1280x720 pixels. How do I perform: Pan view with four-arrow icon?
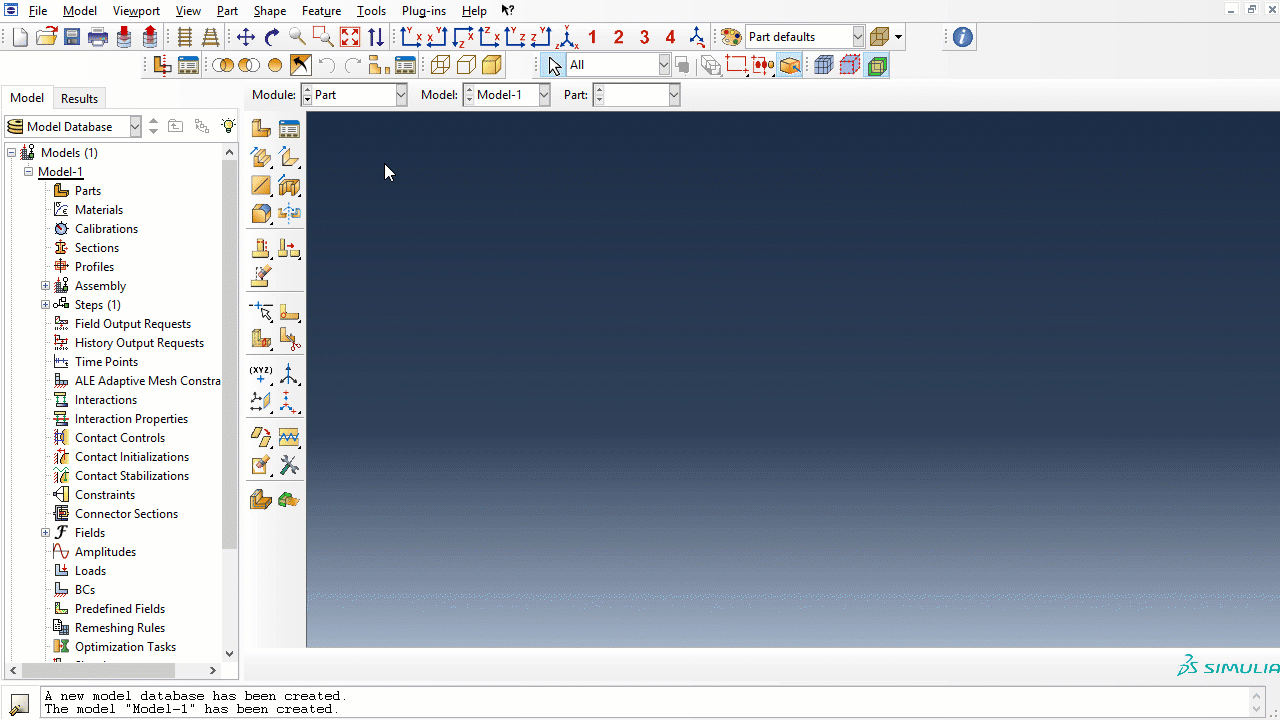click(246, 37)
